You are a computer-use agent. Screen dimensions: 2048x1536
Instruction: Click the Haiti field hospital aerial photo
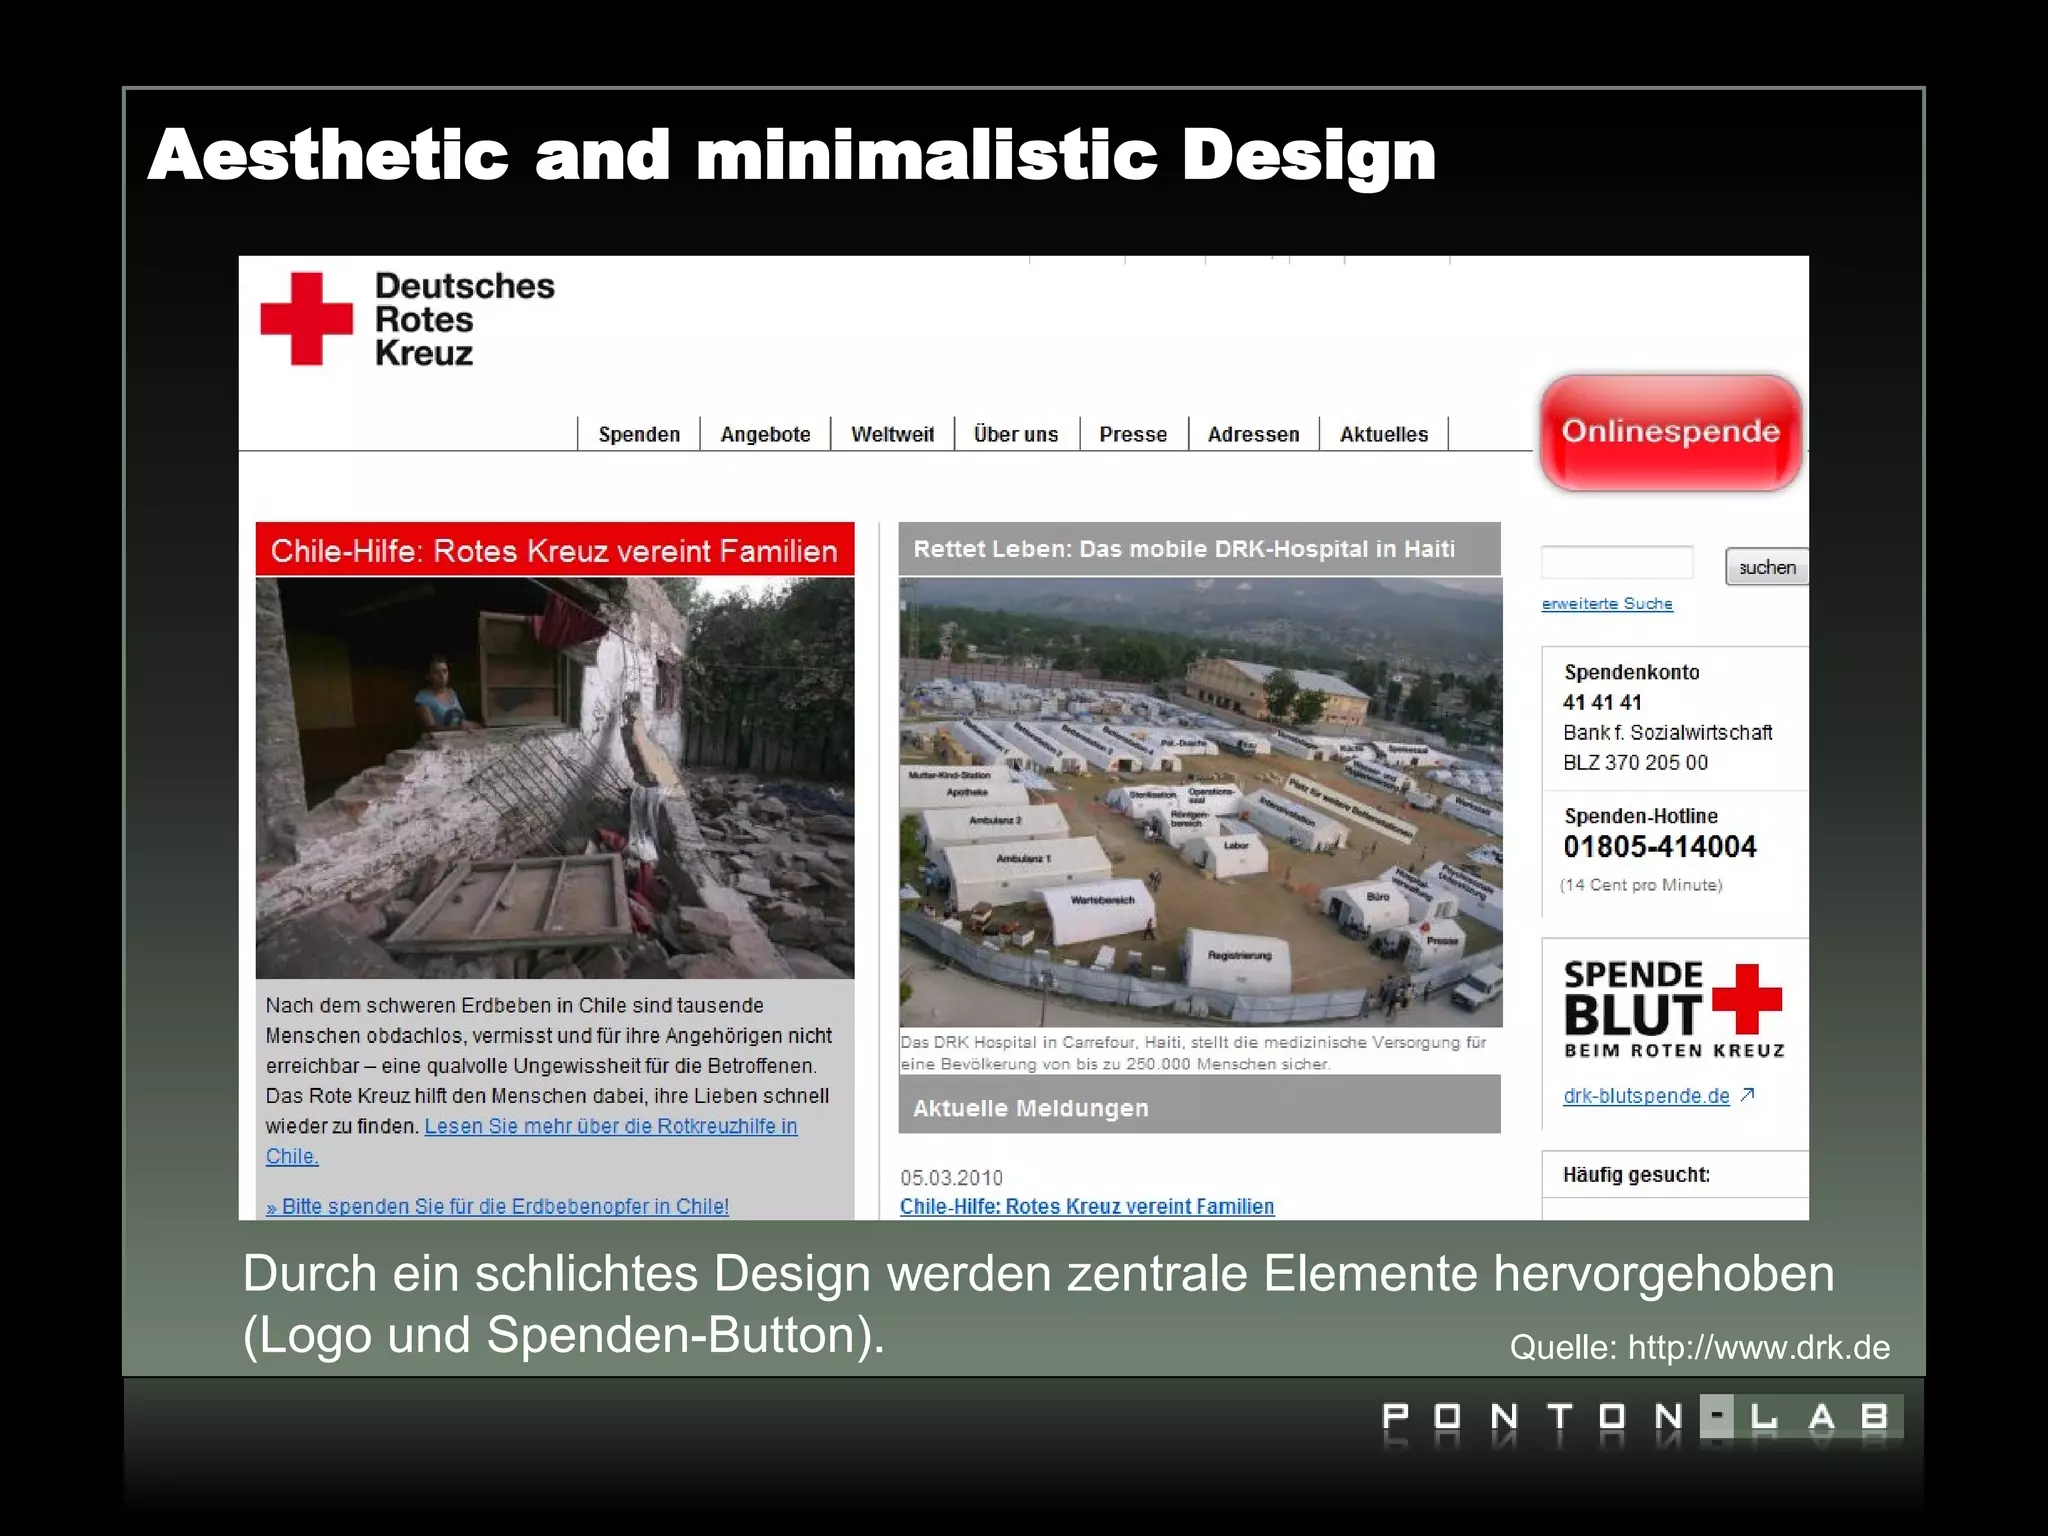(x=1200, y=802)
